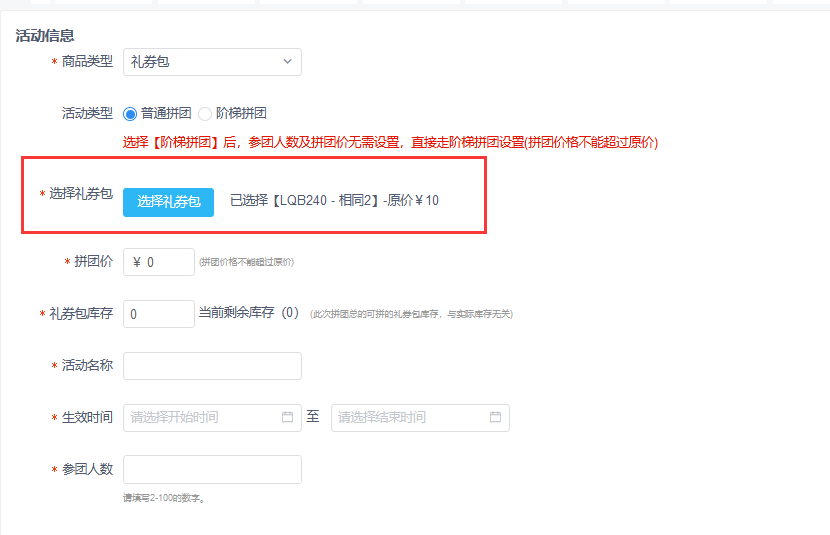
Task: Select the 阶梯拼团 radio button
Action: click(x=205, y=114)
